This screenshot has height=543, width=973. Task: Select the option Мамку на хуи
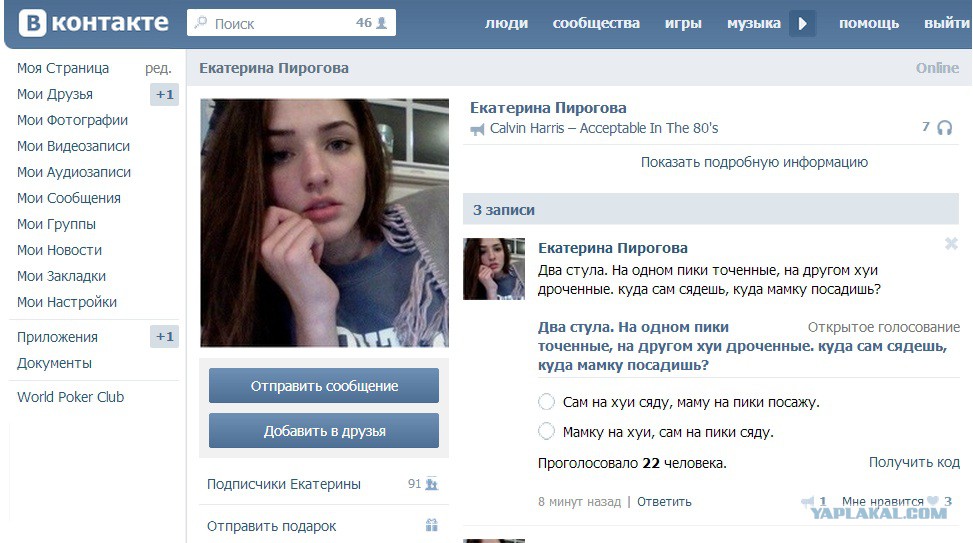click(546, 431)
